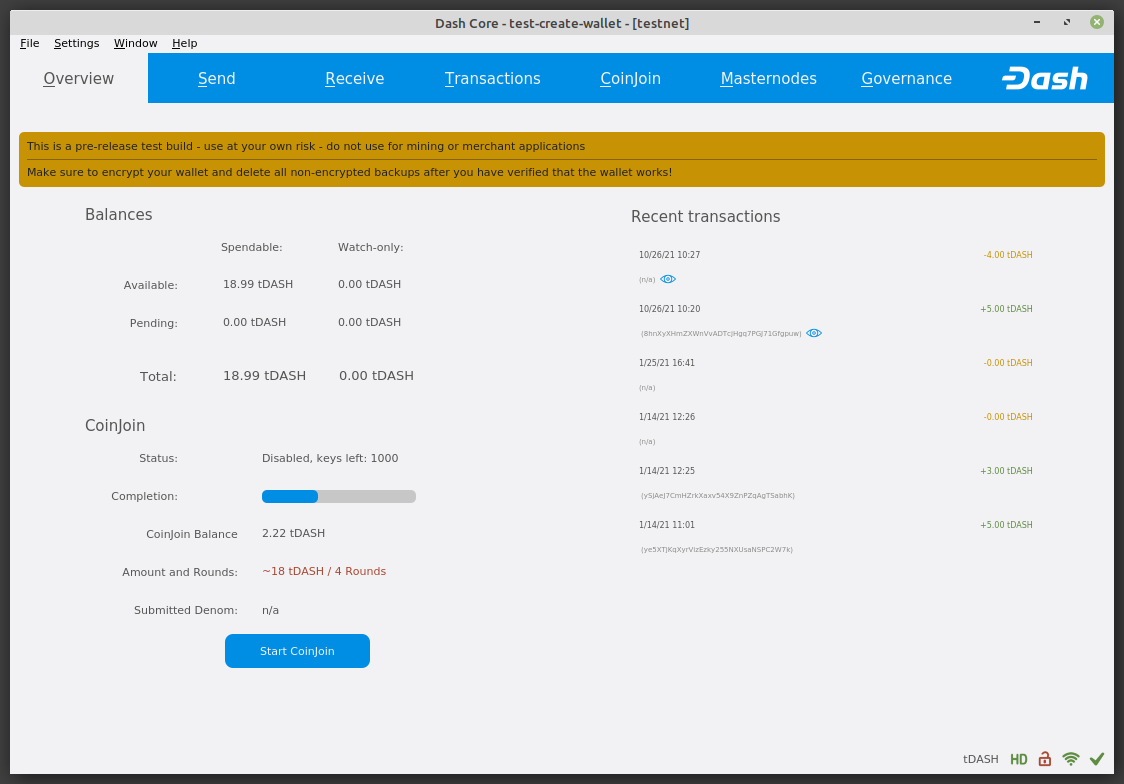Click the red unlocked padlock encryption icon
This screenshot has height=784, width=1124.
1044,759
